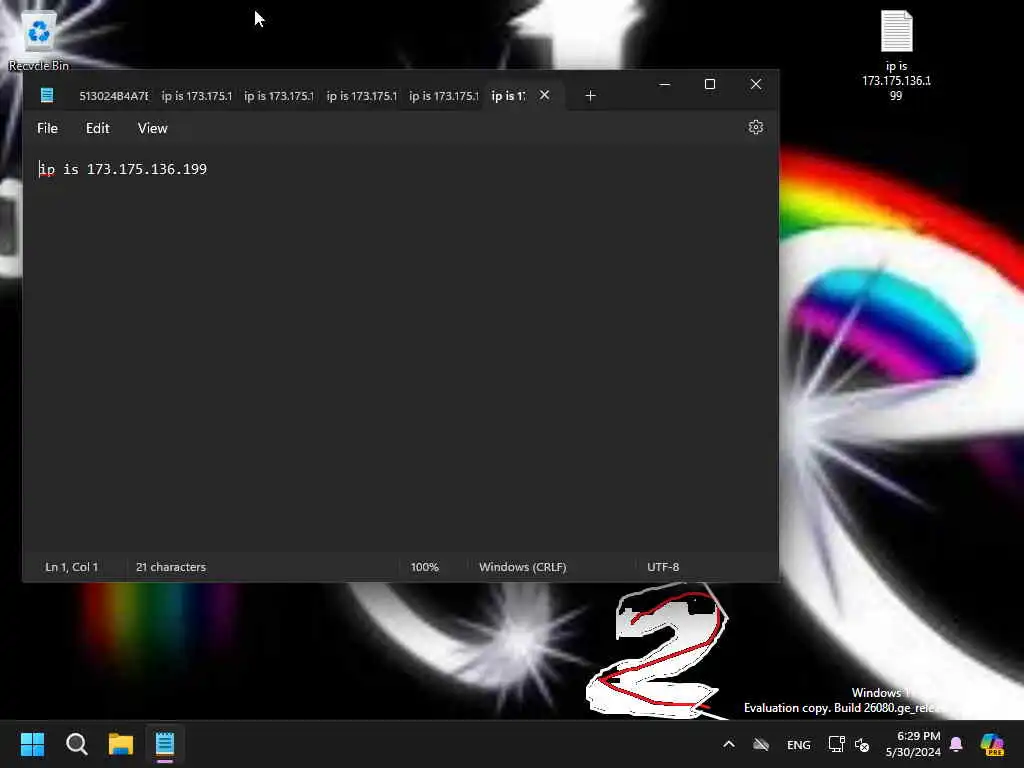Open the Edit menu
The height and width of the screenshot is (768, 1024).
97,128
